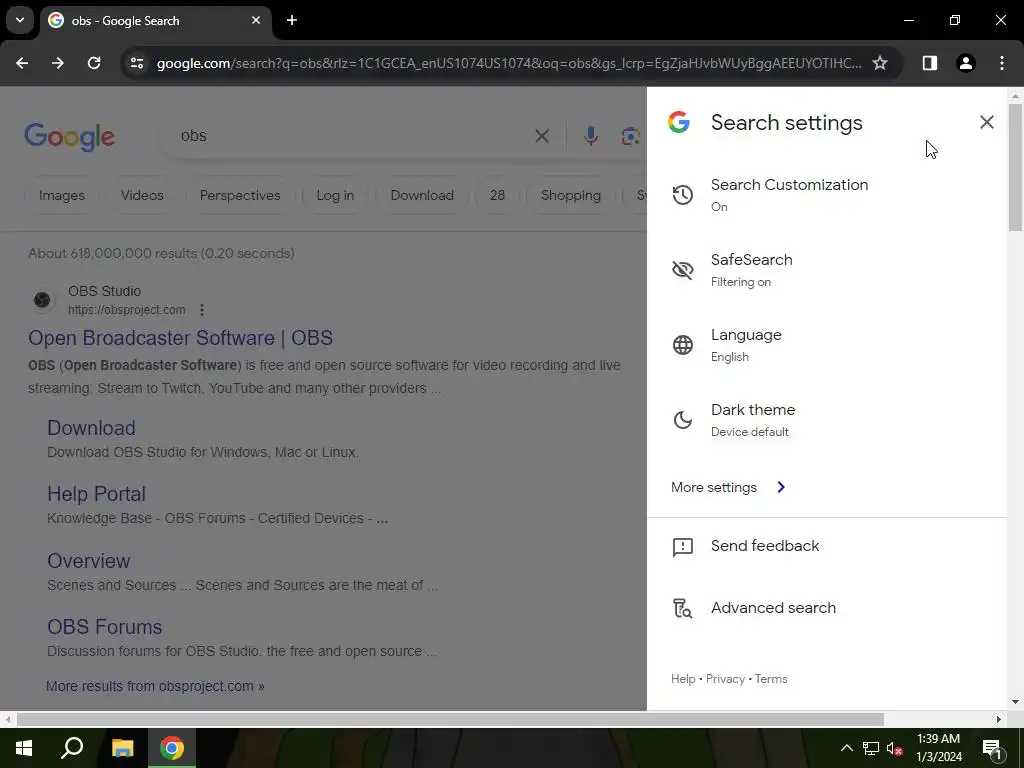Image resolution: width=1024 pixels, height=768 pixels.
Task: Click the Dark theme moon icon
Action: 682,420
